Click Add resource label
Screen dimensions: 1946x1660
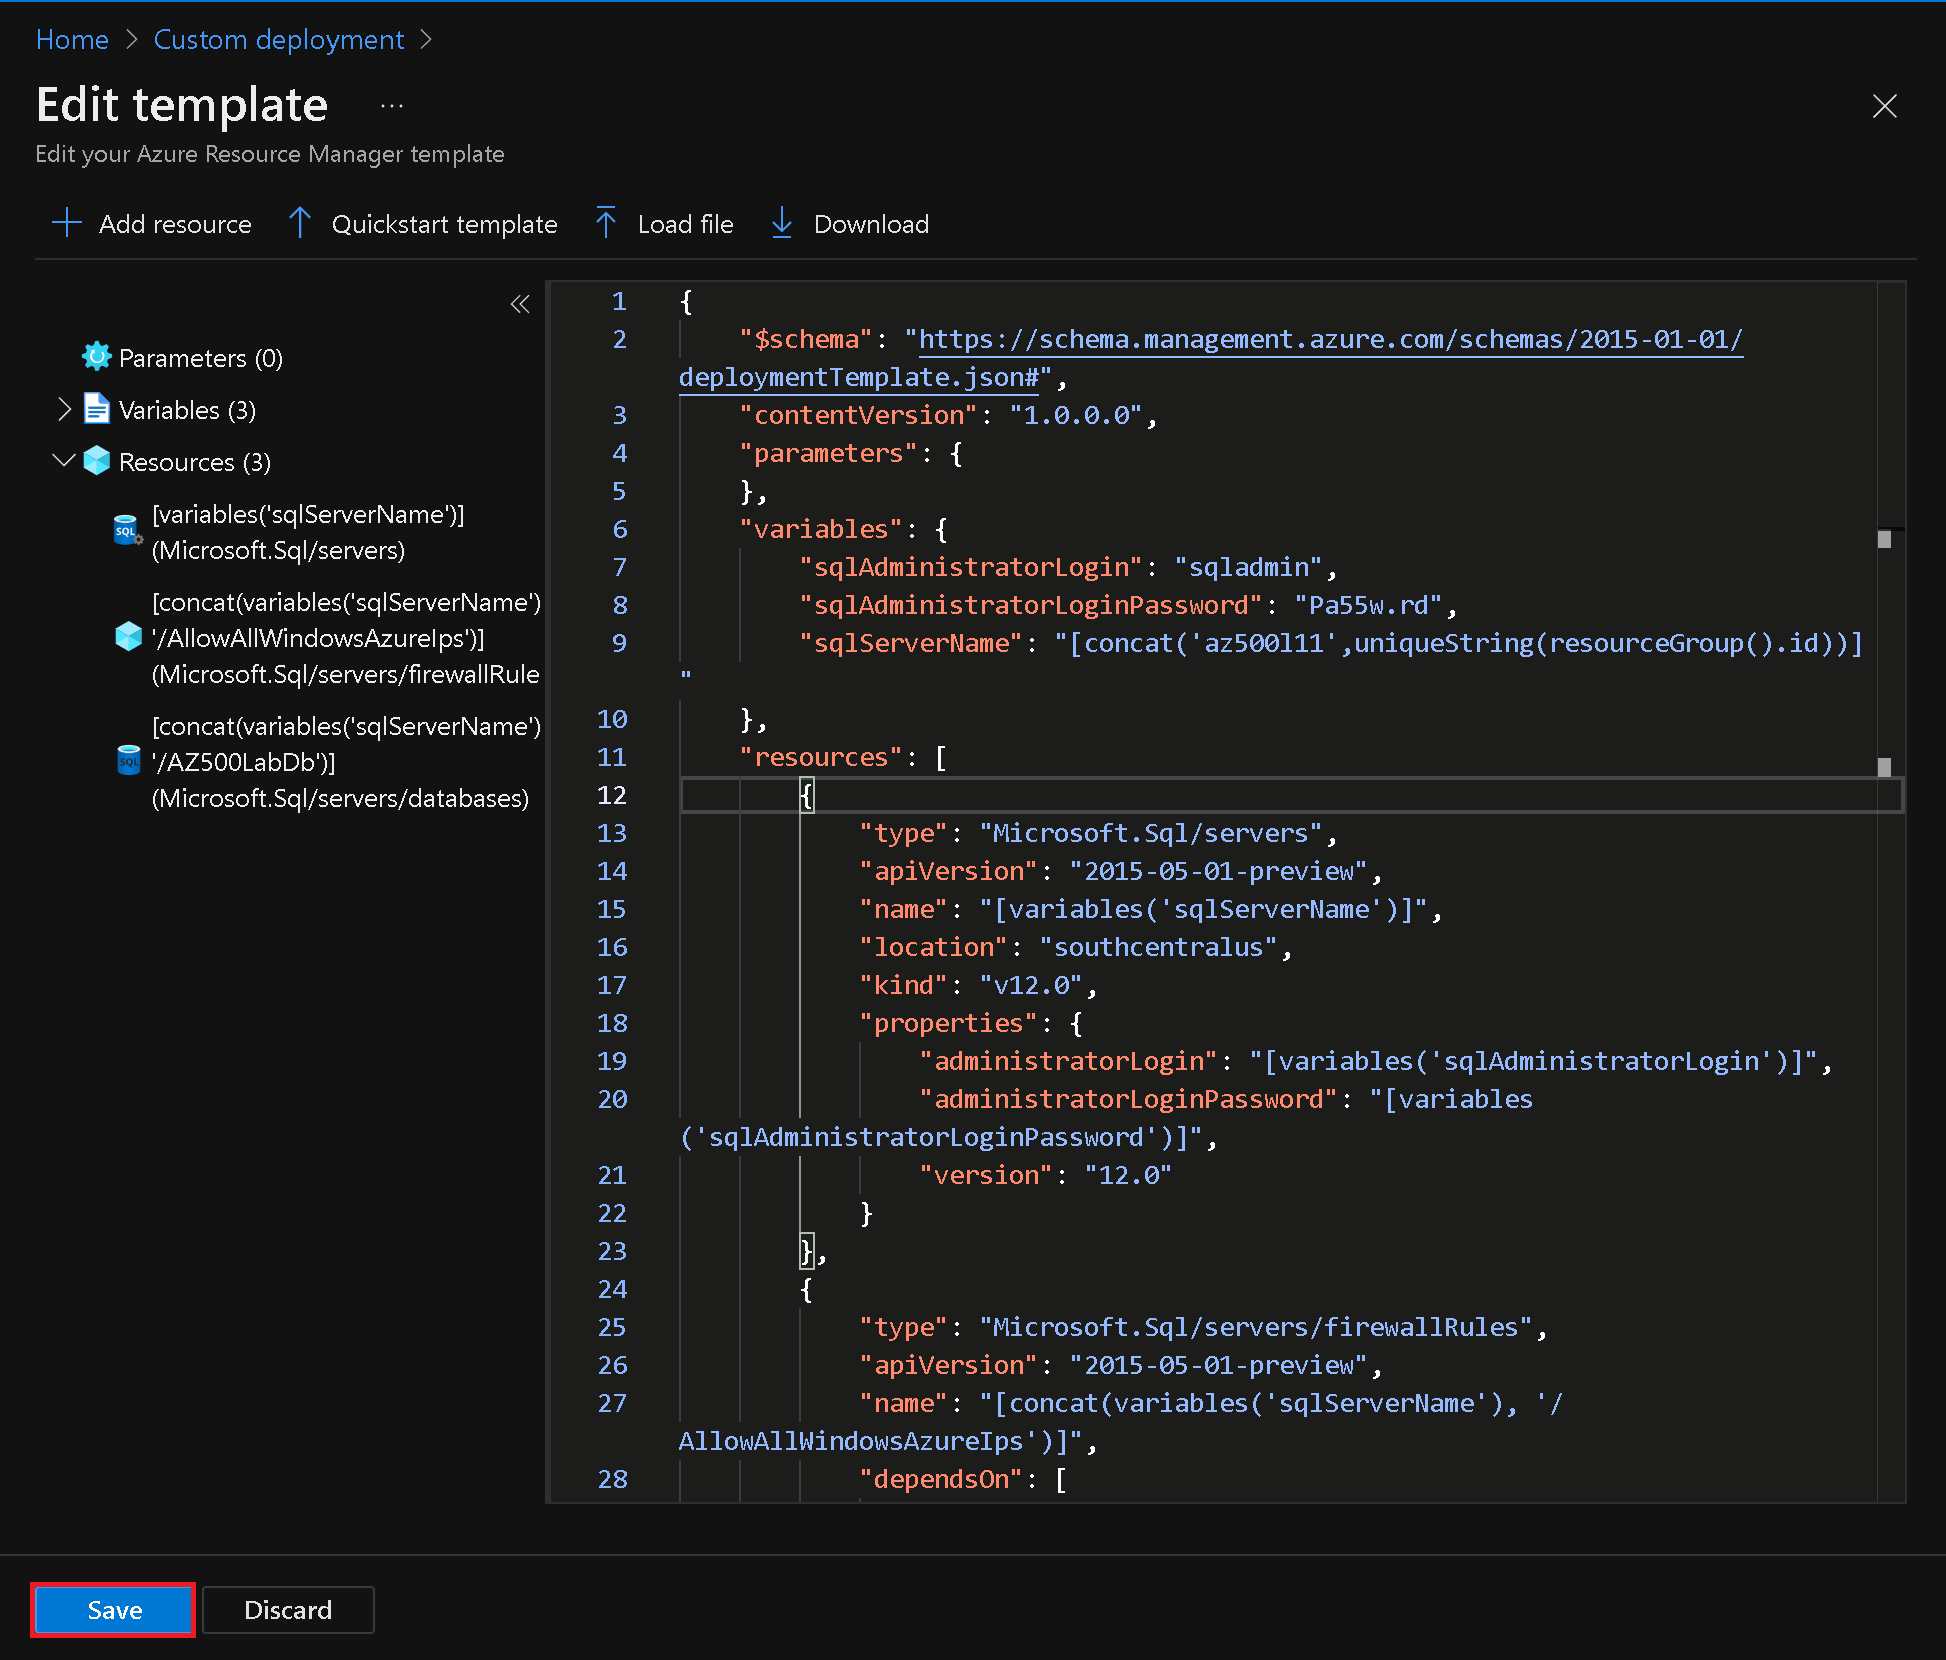(175, 224)
